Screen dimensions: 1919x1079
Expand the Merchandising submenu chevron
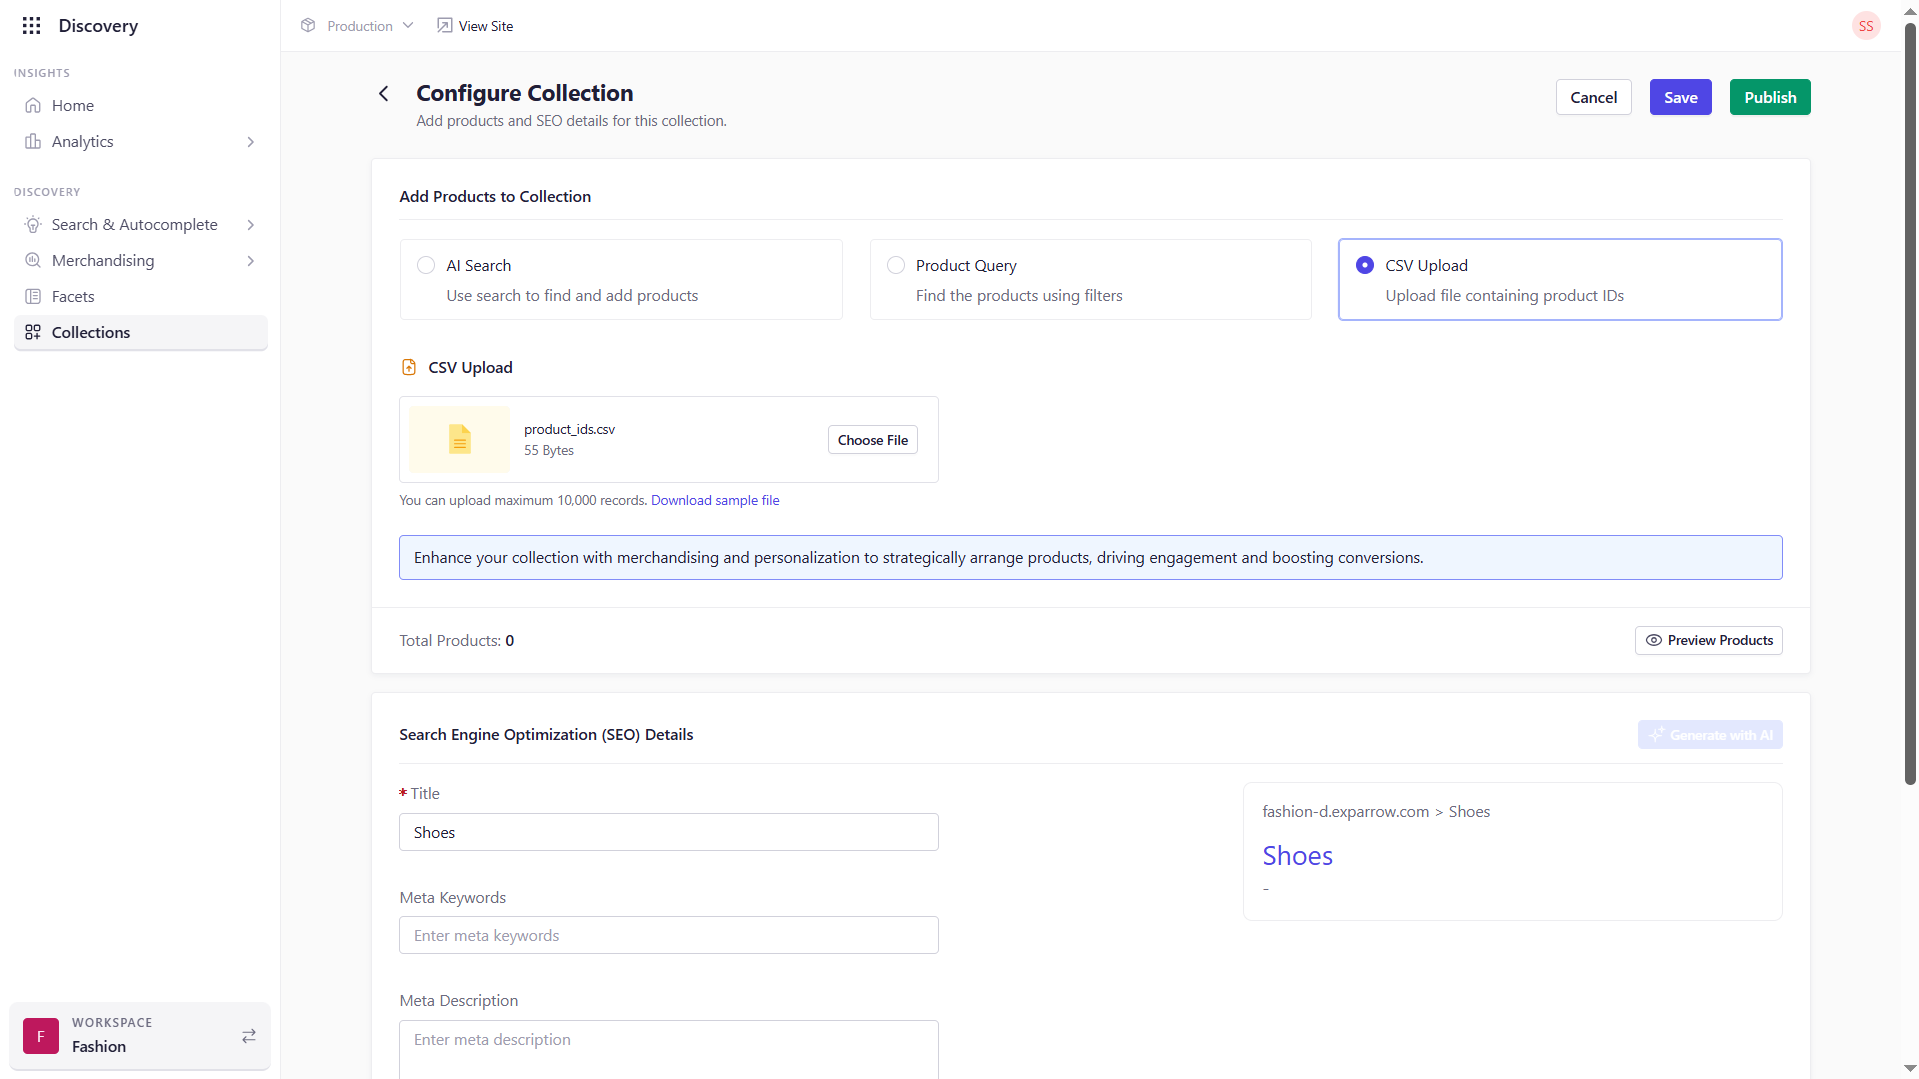point(250,261)
